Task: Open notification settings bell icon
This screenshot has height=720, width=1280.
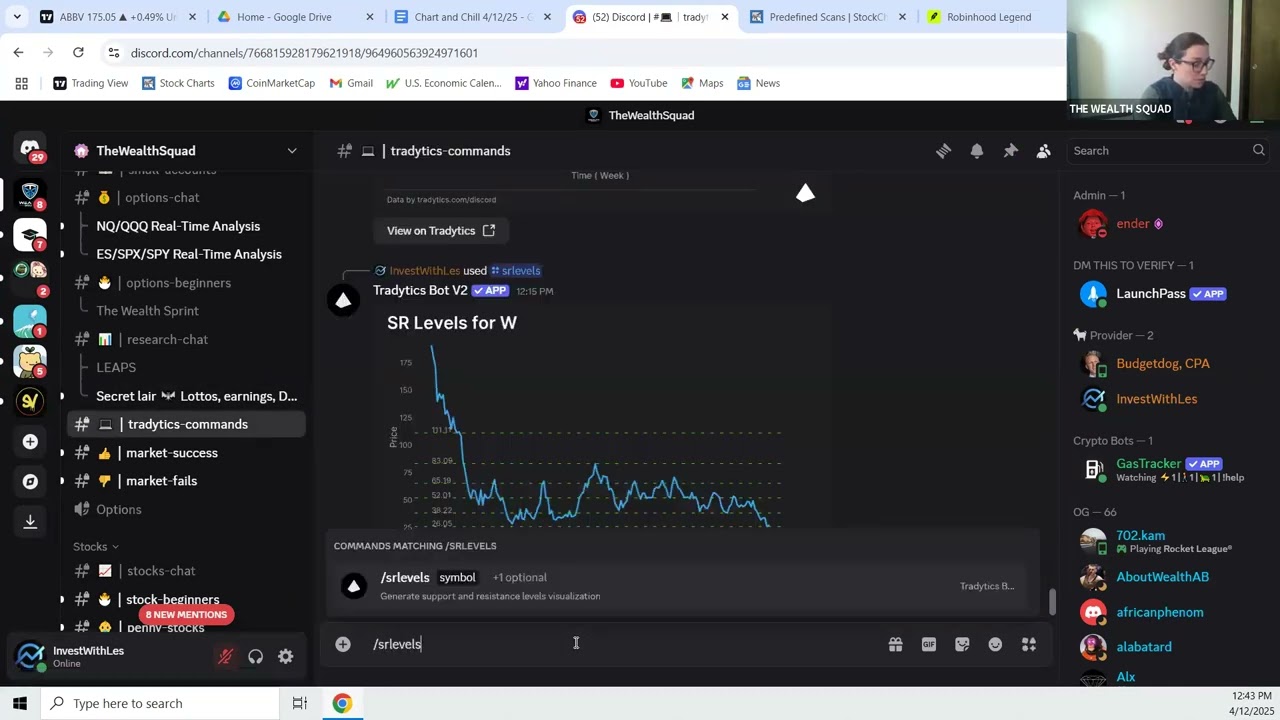Action: (x=977, y=151)
